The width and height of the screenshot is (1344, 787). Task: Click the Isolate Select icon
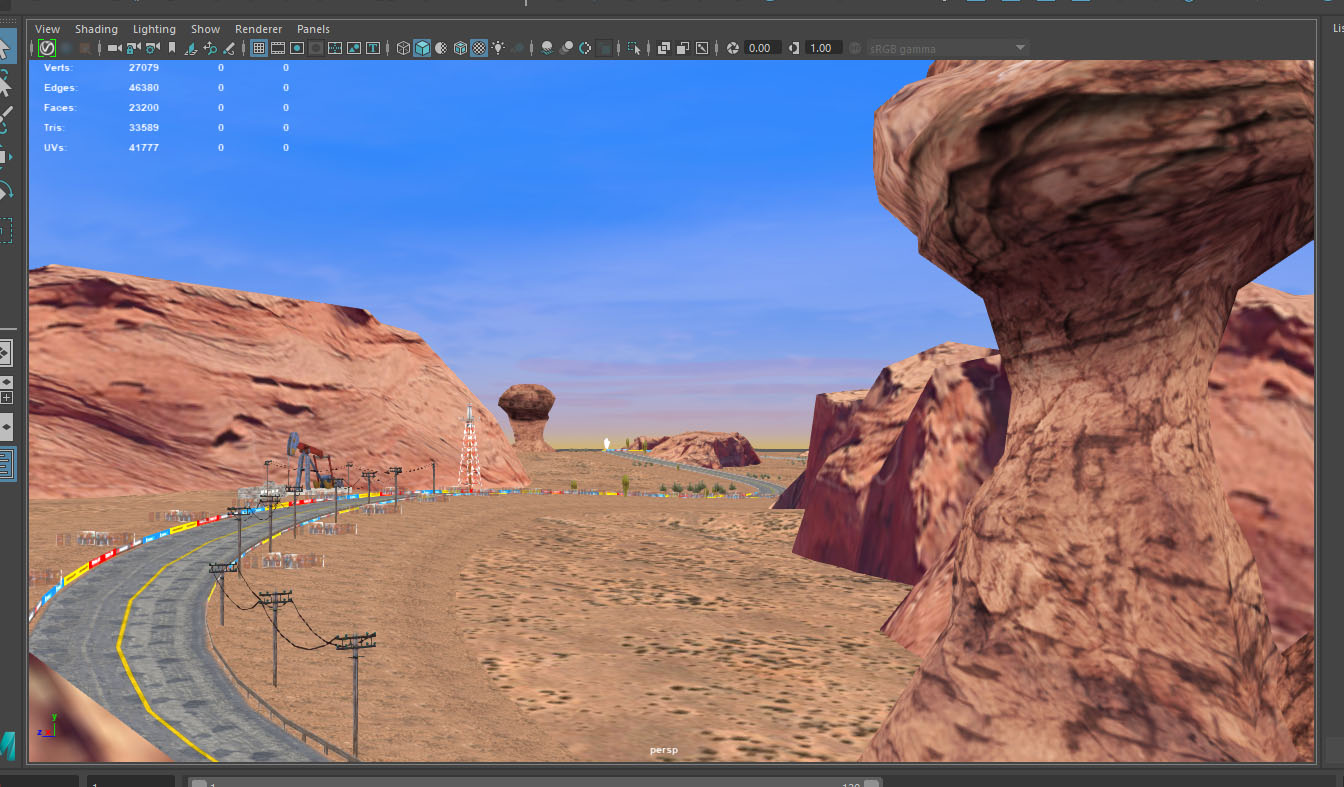pos(634,48)
